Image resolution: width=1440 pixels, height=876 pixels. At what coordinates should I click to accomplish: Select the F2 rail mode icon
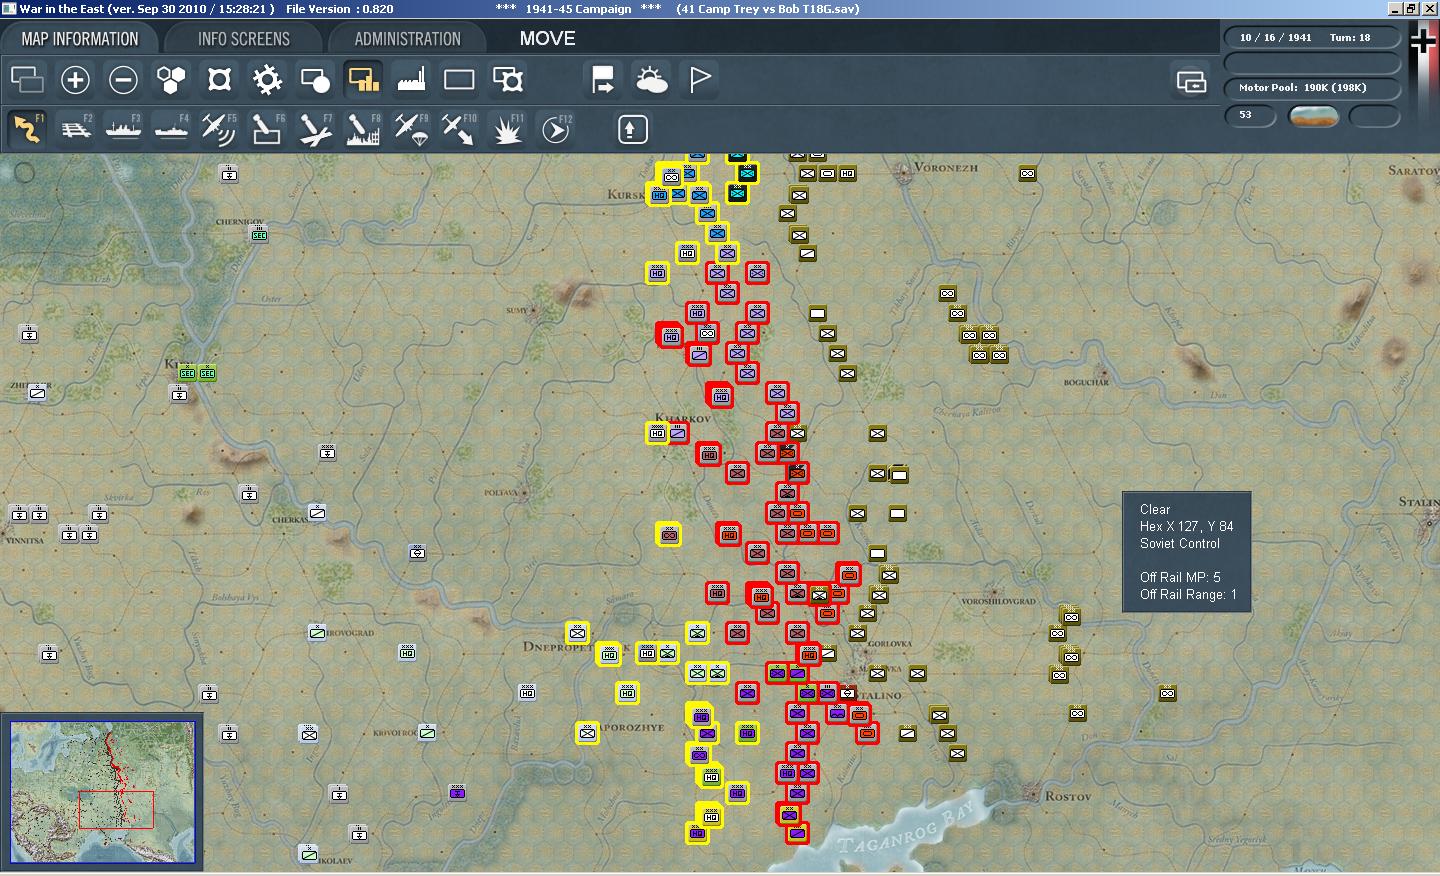pyautogui.click(x=75, y=129)
